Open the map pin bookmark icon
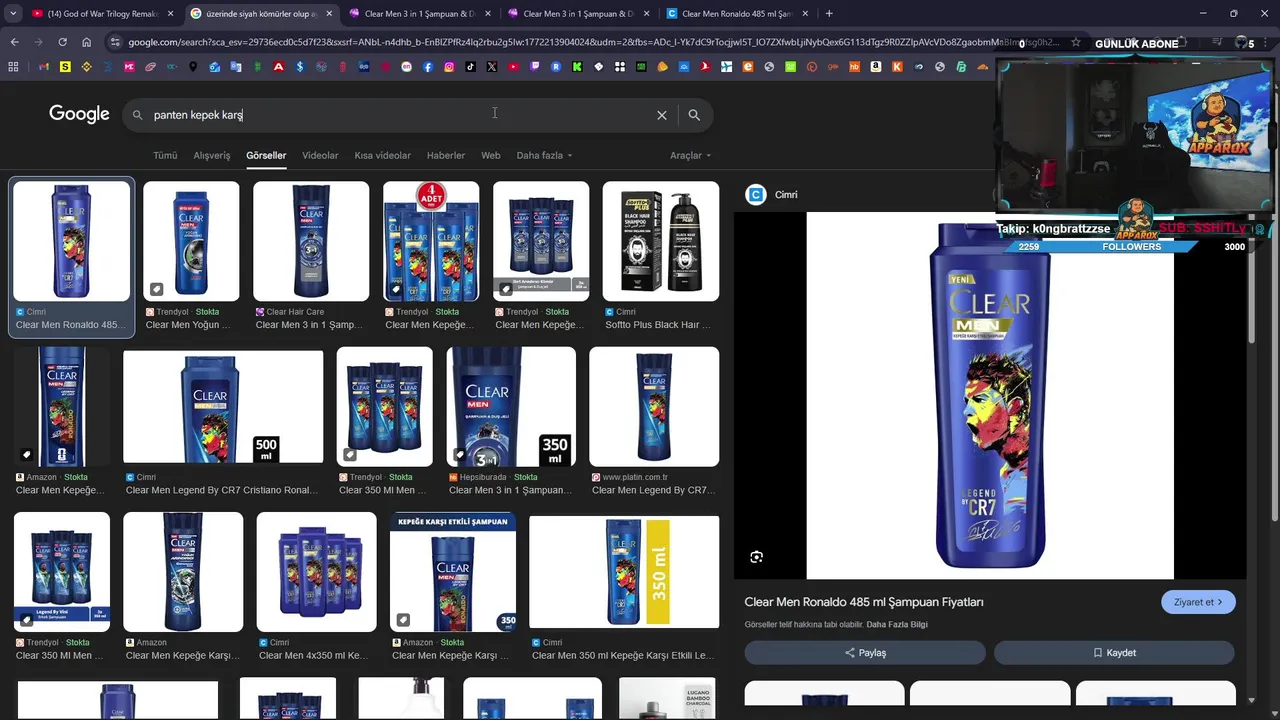The image size is (1280, 720). (193, 67)
